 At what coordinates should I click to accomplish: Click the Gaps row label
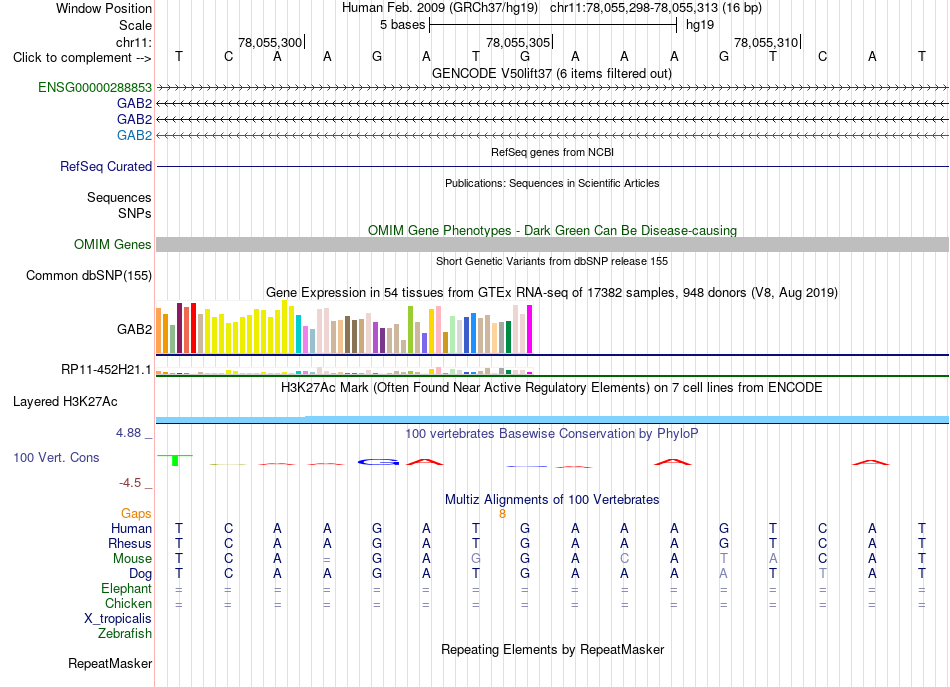[x=136, y=513]
